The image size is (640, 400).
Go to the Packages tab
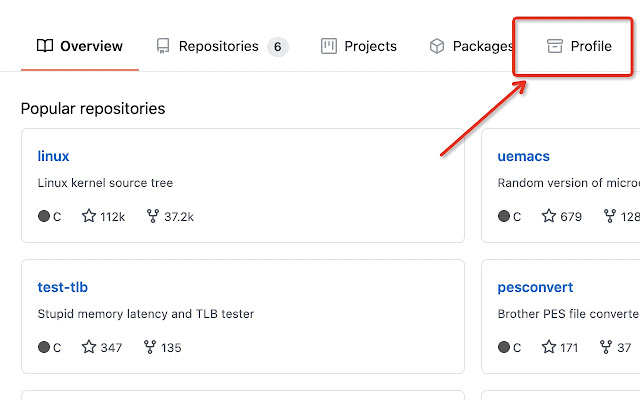(x=471, y=46)
